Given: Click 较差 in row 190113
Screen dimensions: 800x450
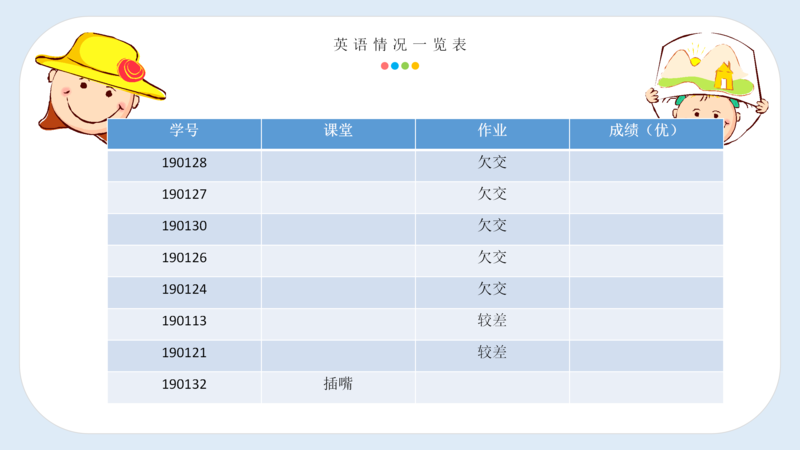Looking at the screenshot, I should [x=492, y=320].
